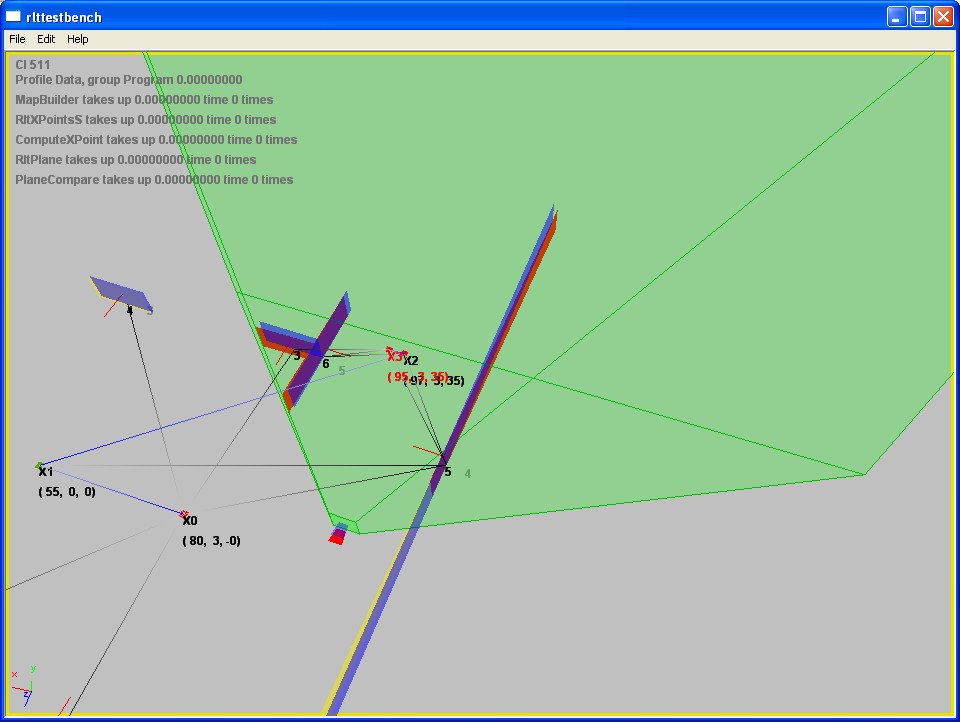Click the X0 point marker
960x722 pixels.
click(x=185, y=515)
